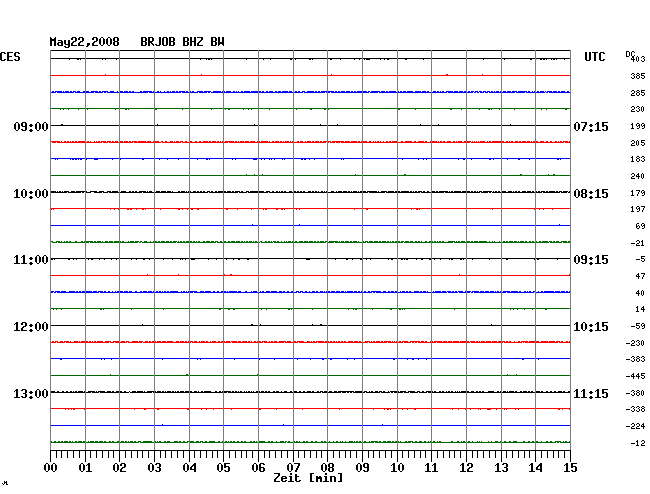Click the minute label "00" on the time axis
The height and width of the screenshot is (494, 650).
tap(51, 467)
